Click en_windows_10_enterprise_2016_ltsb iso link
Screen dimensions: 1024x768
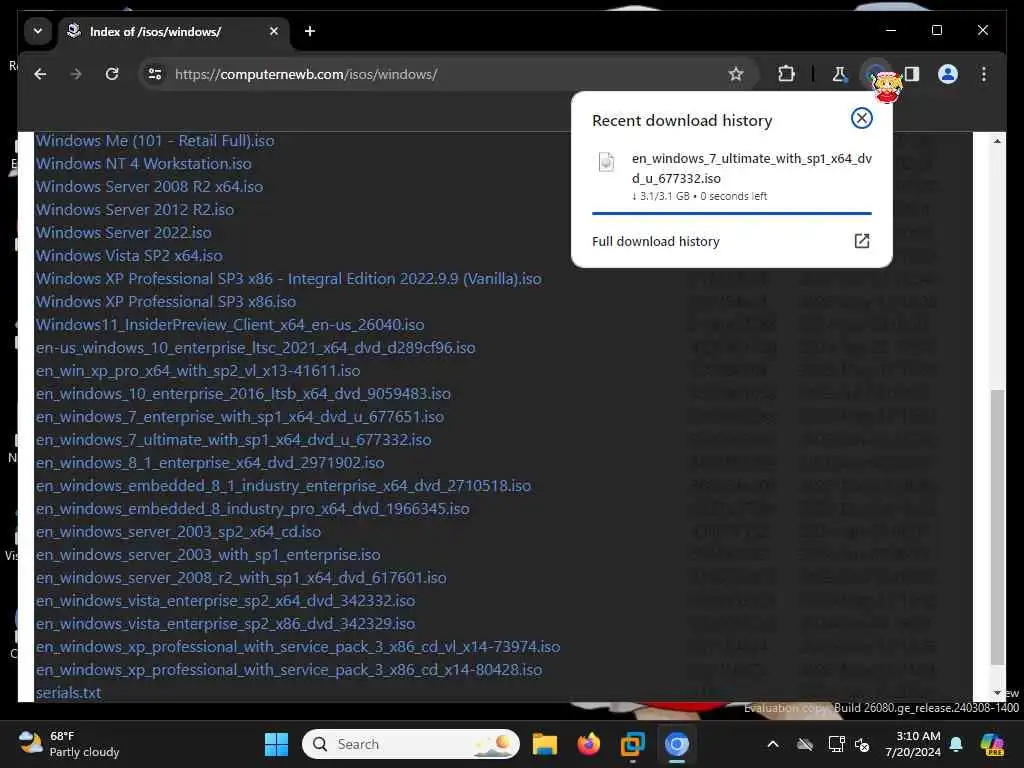coord(244,394)
